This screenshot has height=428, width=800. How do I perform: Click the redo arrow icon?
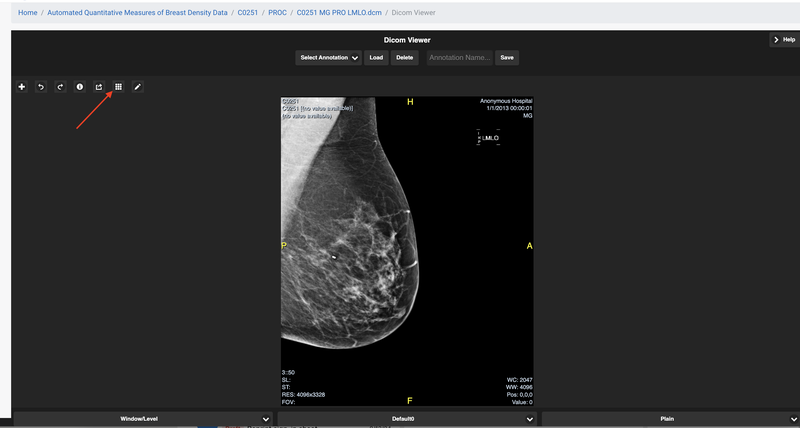(60, 87)
